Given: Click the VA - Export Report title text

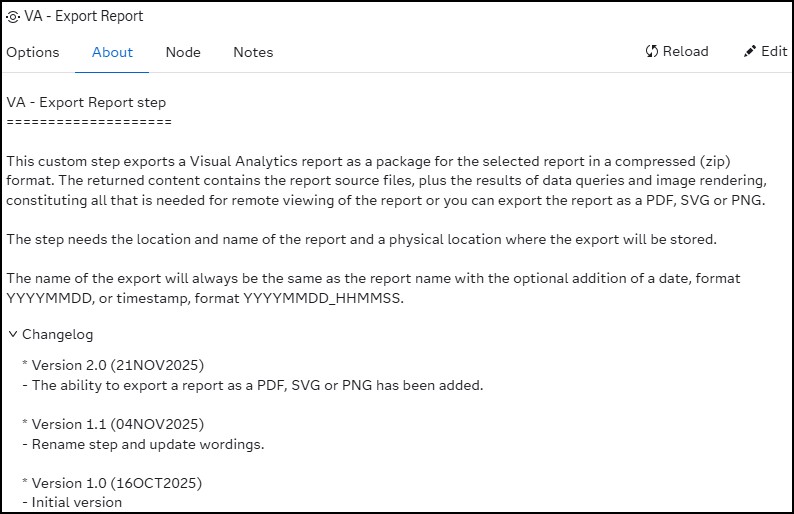Looking at the screenshot, I should (x=84, y=16).
